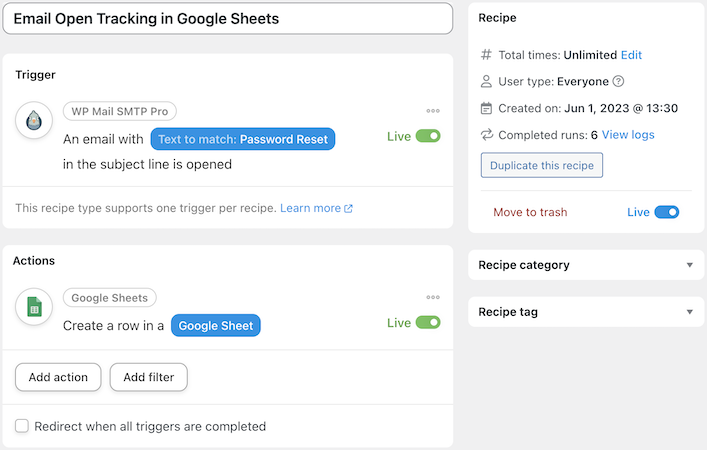The width and height of the screenshot is (707, 450).
Task: Click Duplicate this recipe button
Action: (542, 165)
